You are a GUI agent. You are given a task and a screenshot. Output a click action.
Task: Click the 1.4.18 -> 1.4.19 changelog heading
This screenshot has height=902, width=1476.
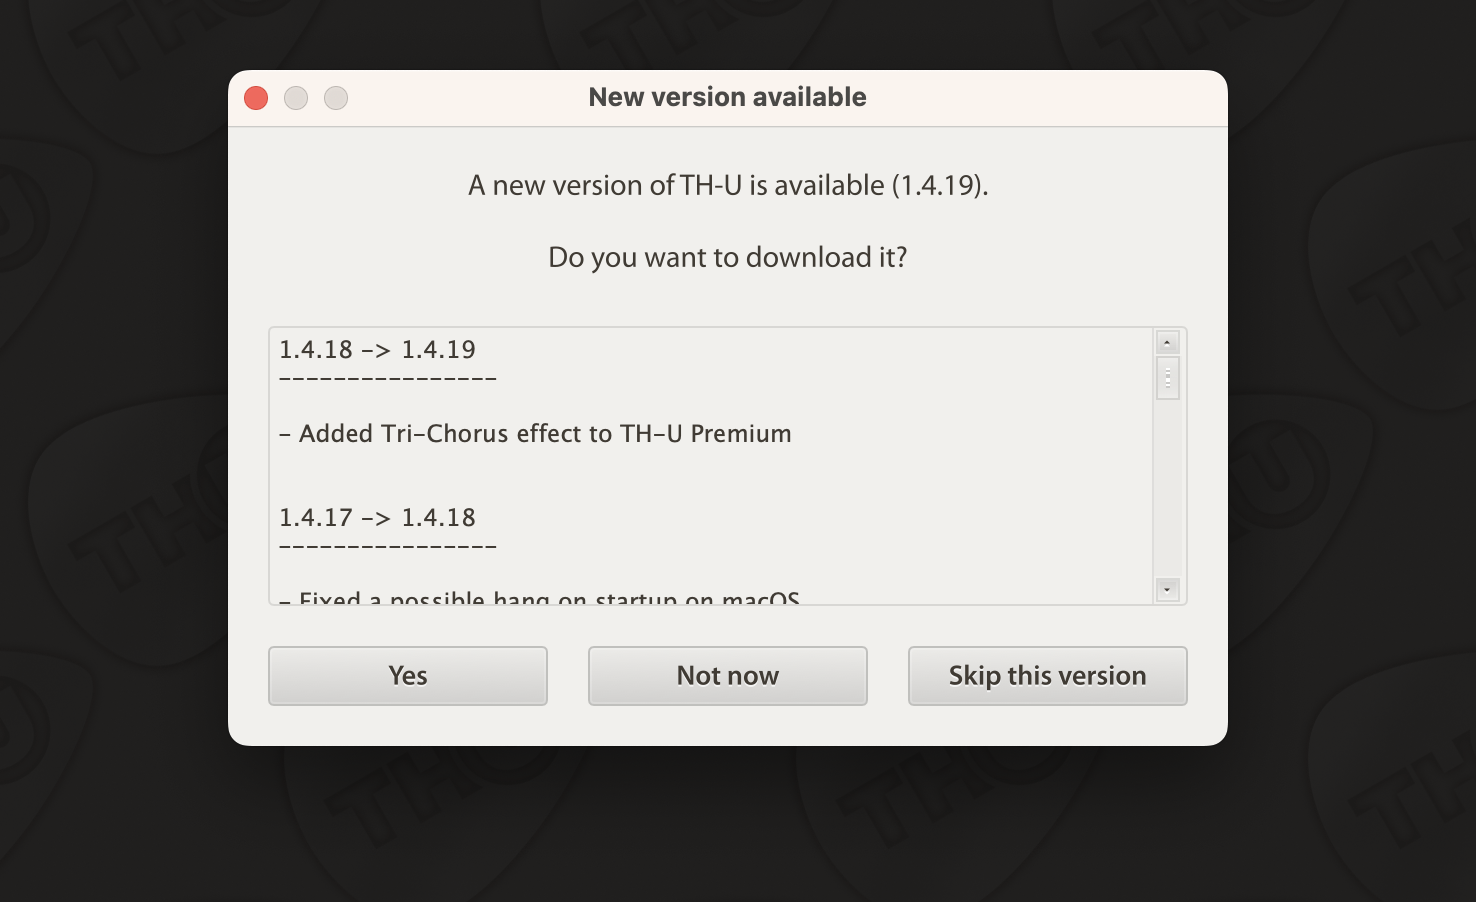[377, 349]
